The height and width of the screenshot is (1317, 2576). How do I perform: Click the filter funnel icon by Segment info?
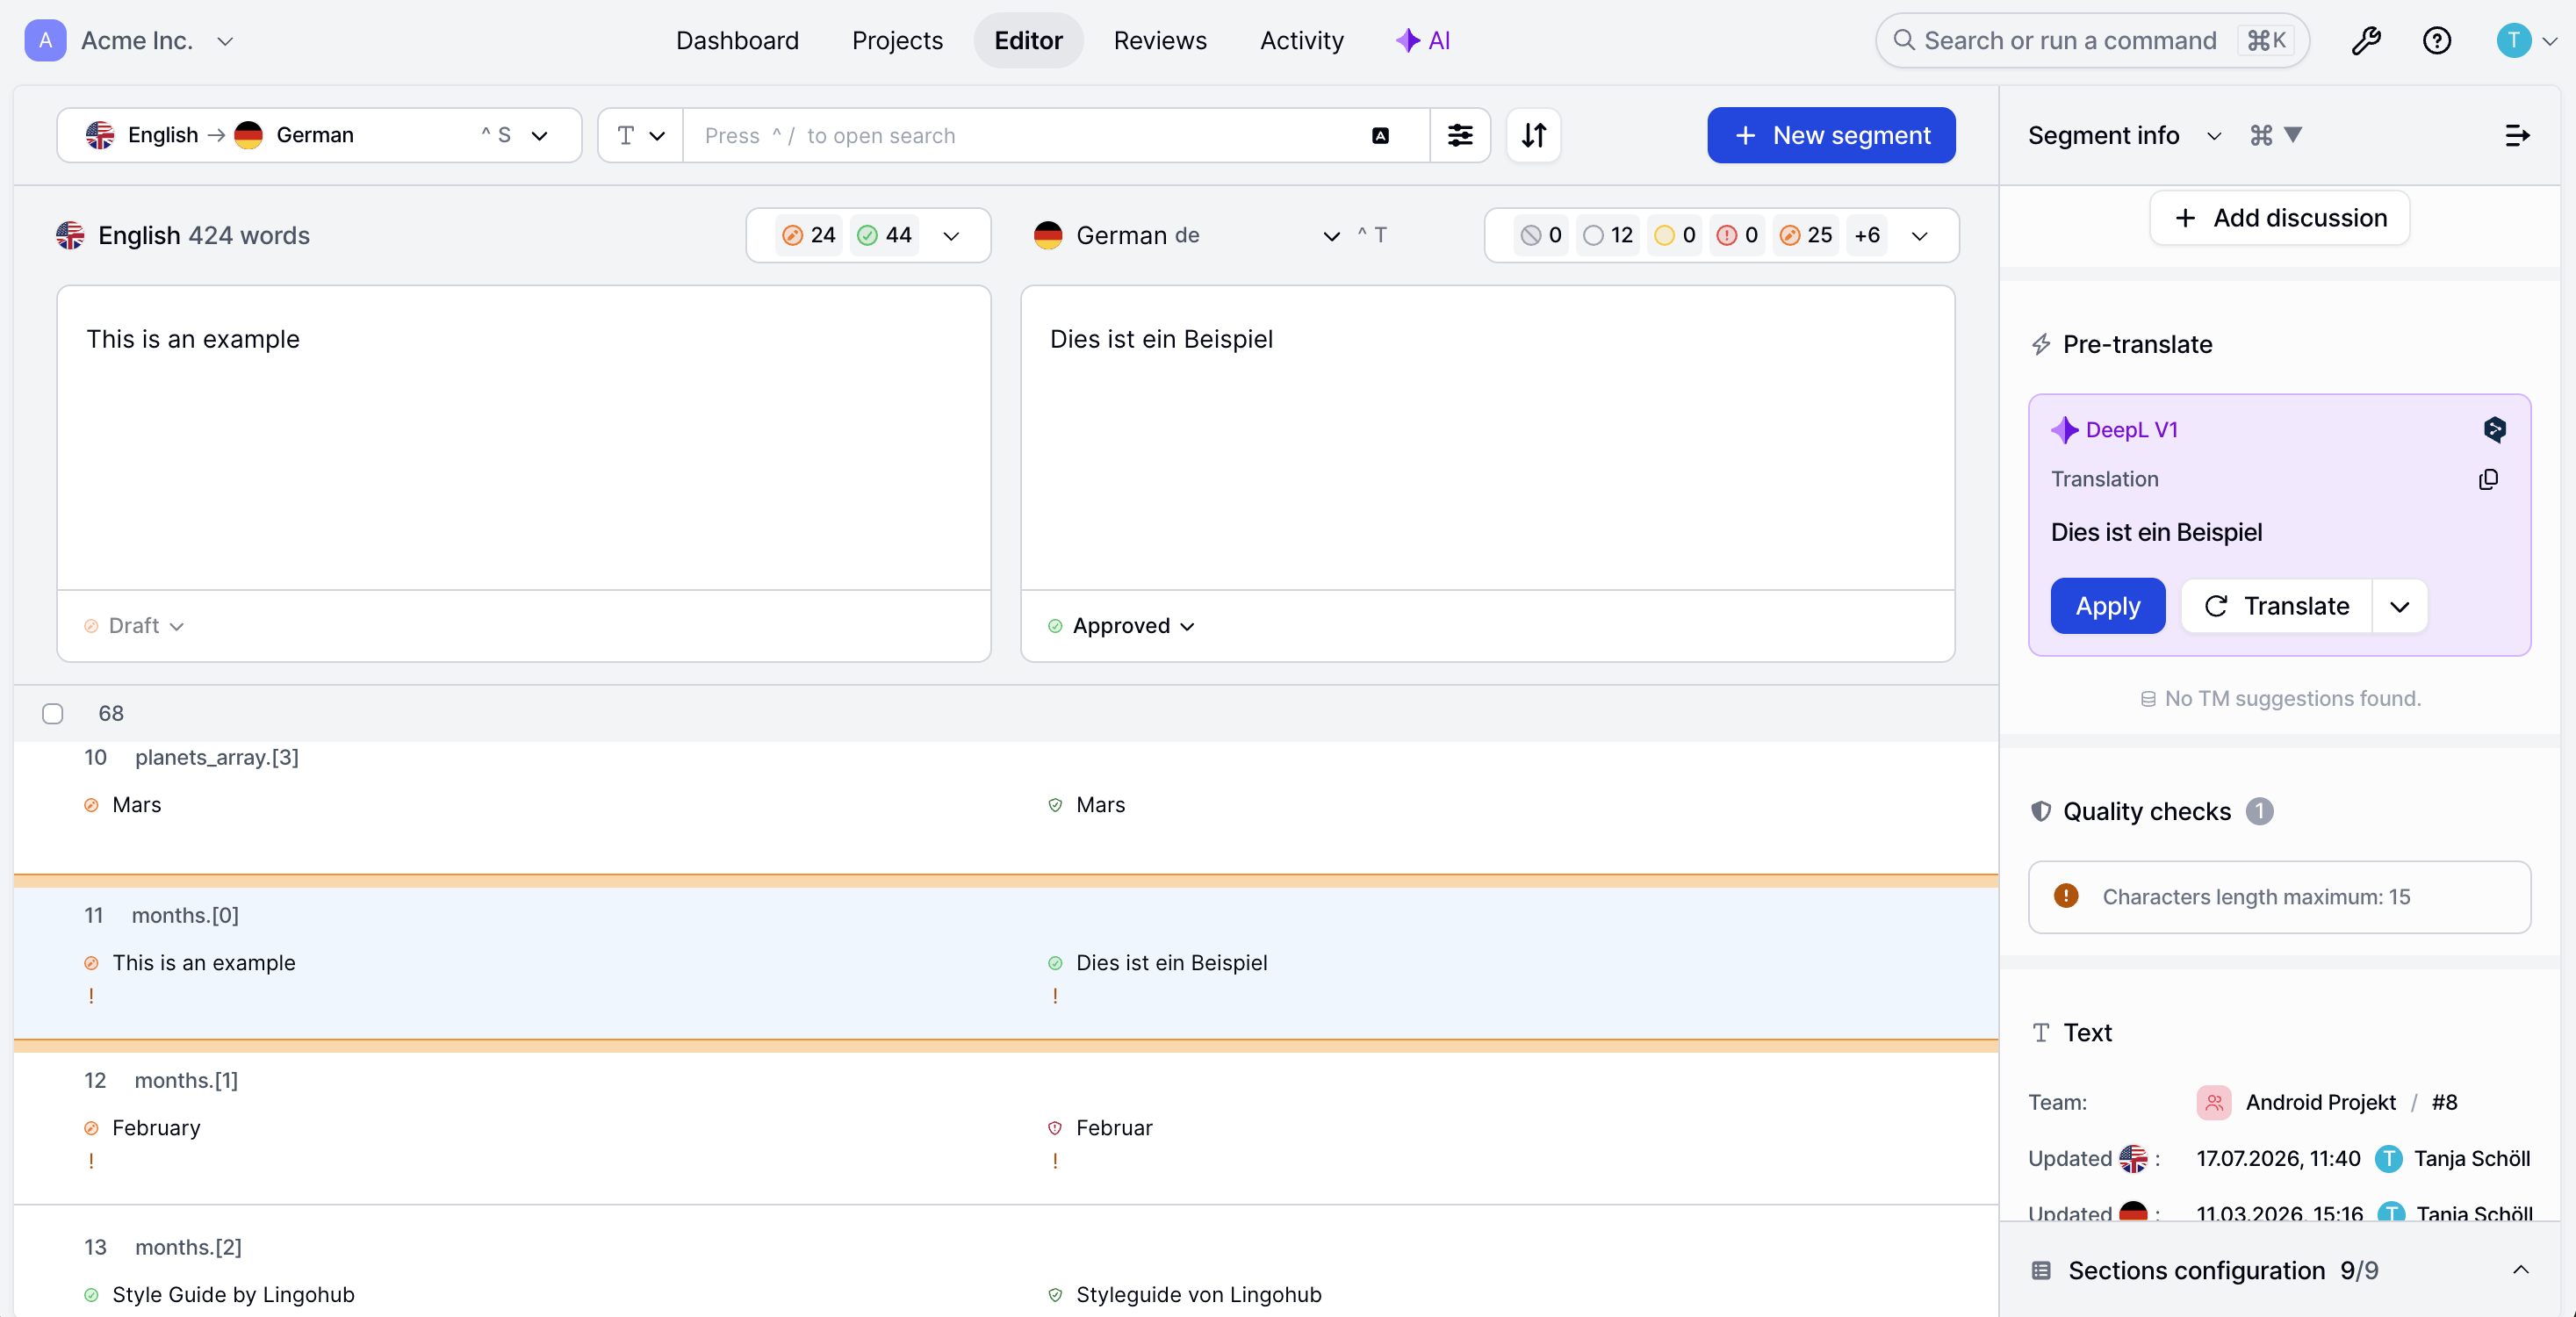(2294, 134)
